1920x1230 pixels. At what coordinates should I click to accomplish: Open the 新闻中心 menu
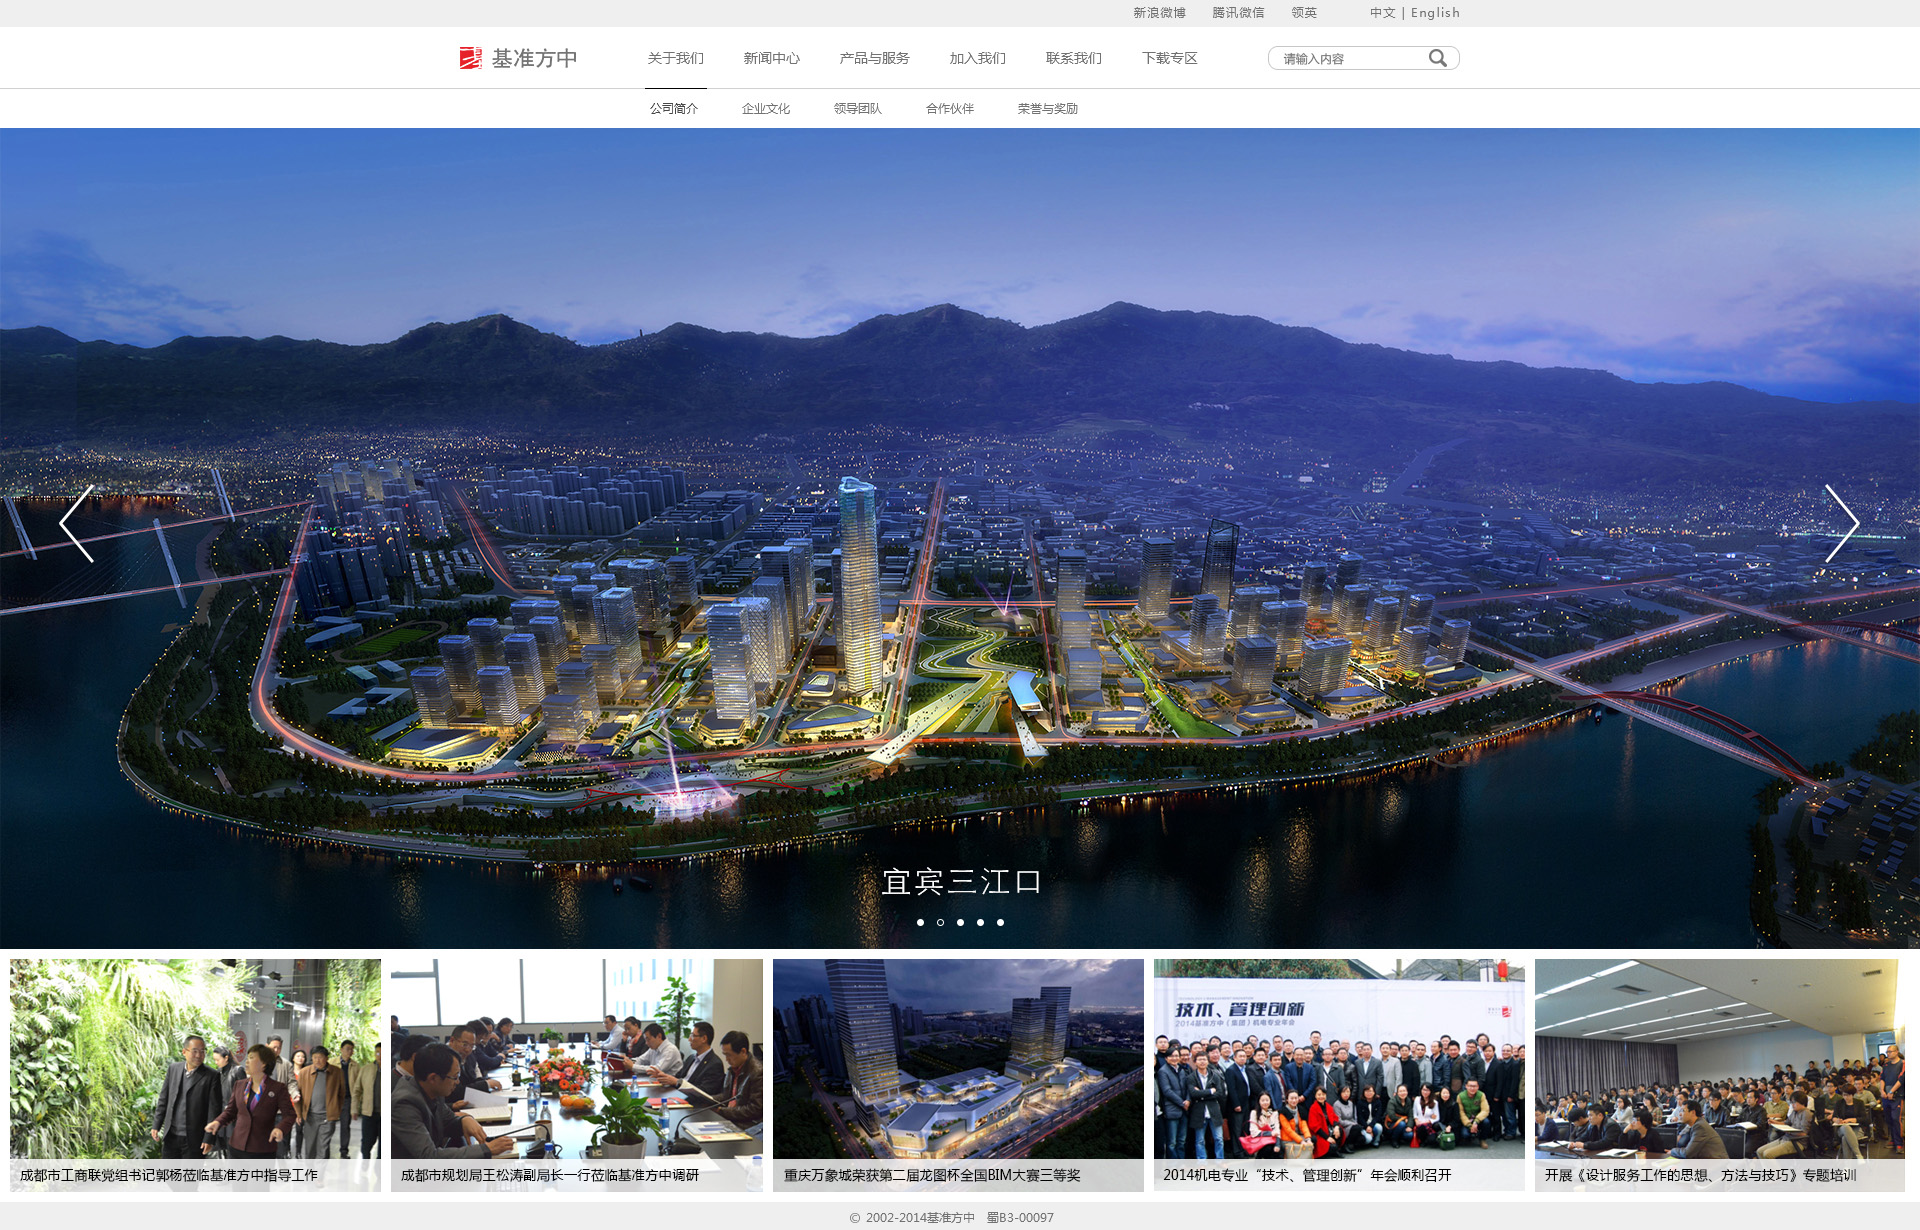[771, 58]
